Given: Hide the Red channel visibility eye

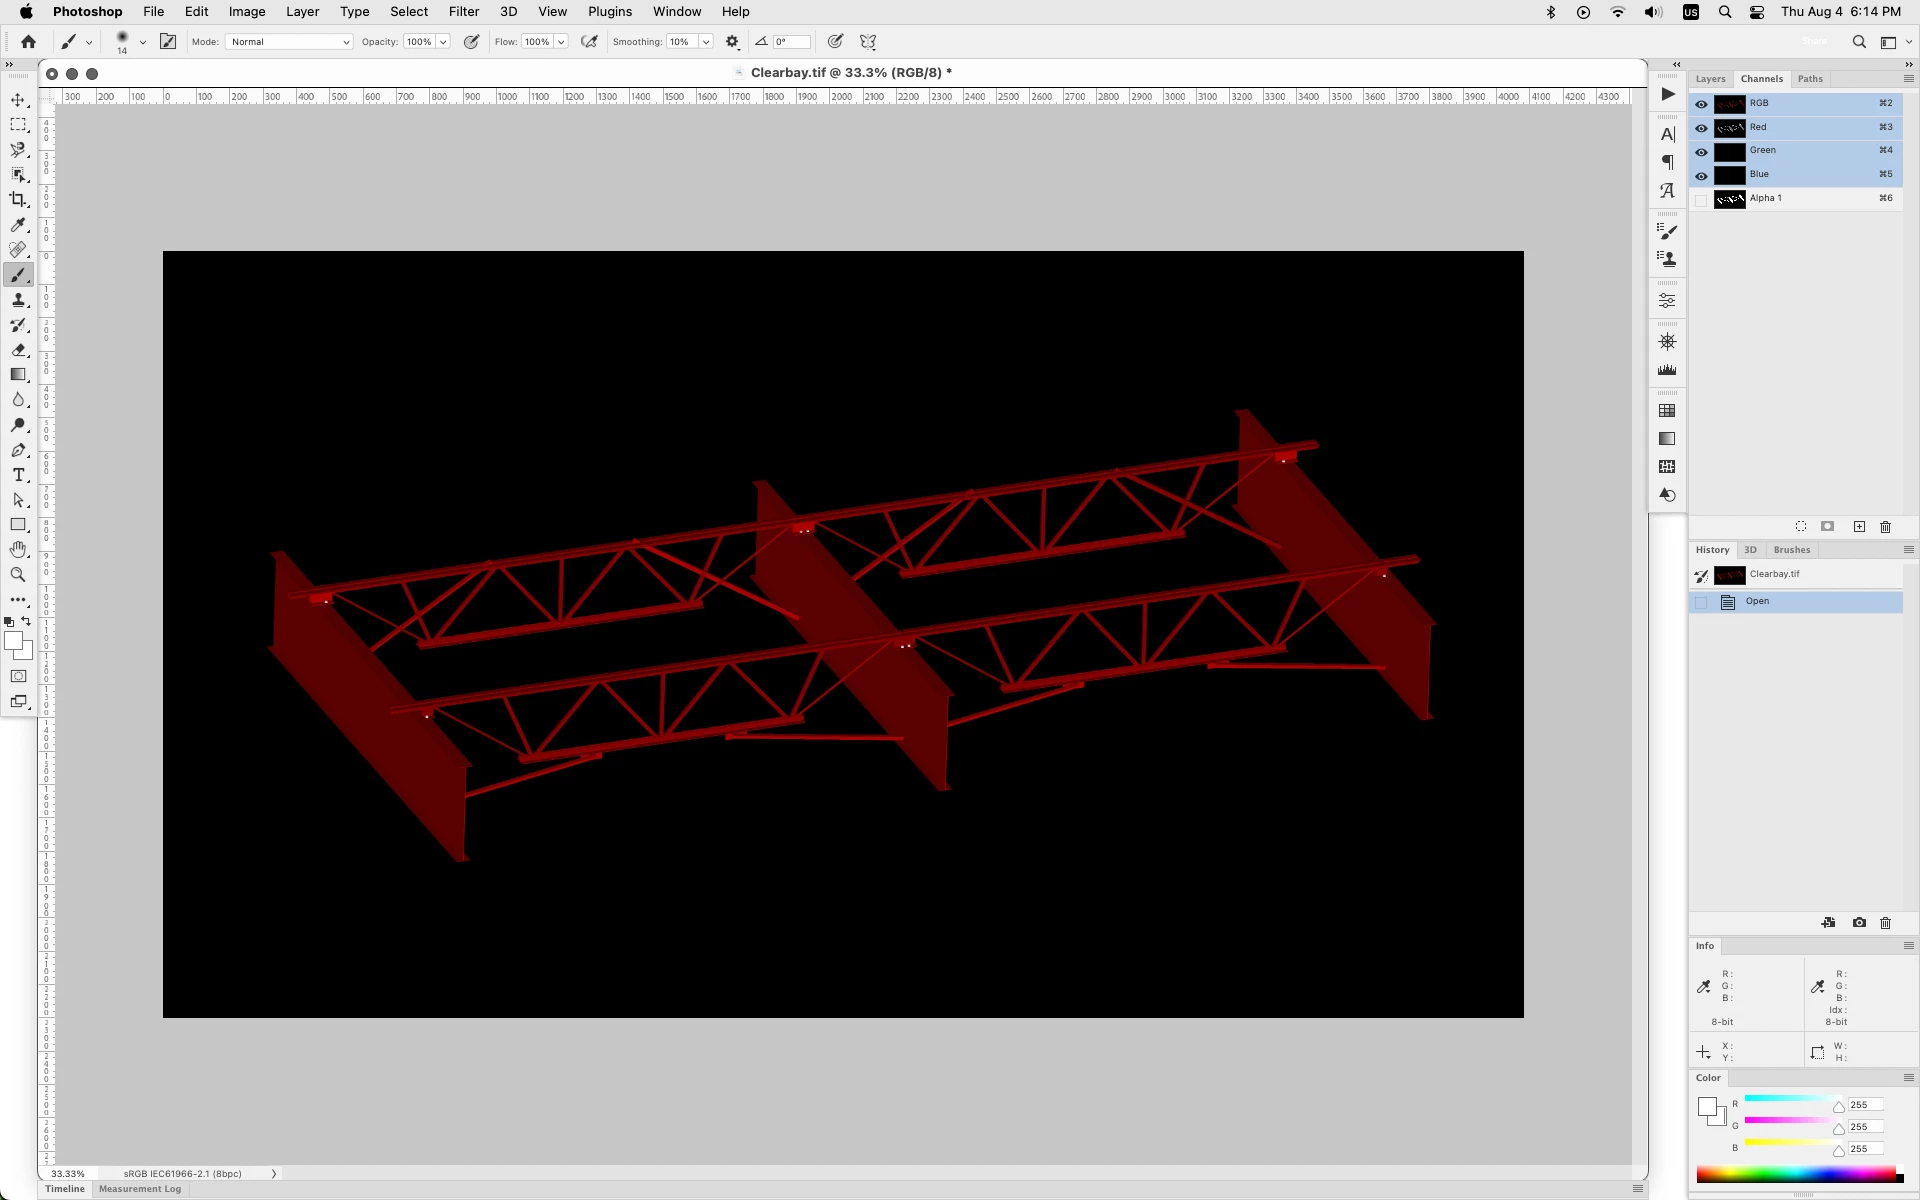Looking at the screenshot, I should coord(1701,128).
